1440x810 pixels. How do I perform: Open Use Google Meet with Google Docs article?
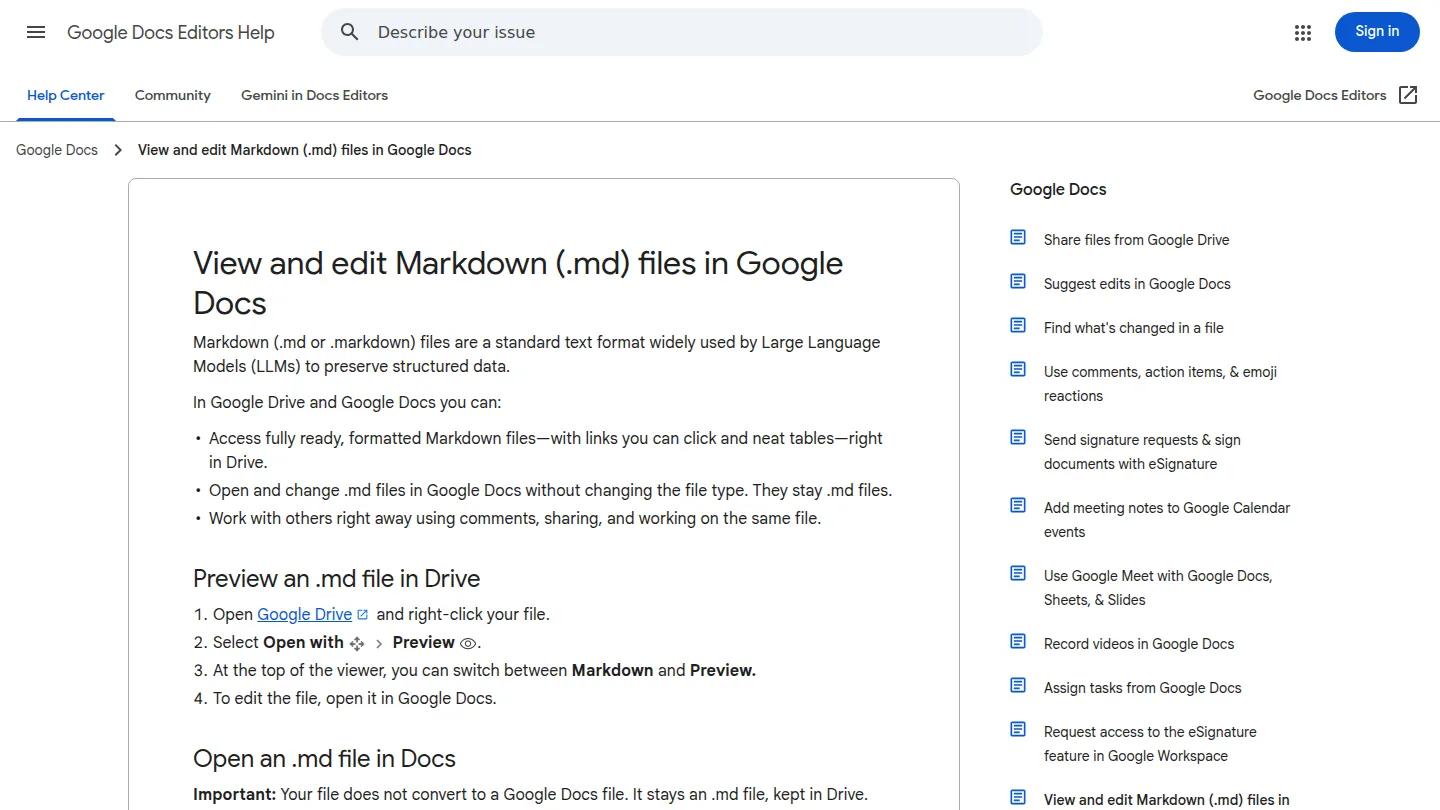coord(1158,588)
